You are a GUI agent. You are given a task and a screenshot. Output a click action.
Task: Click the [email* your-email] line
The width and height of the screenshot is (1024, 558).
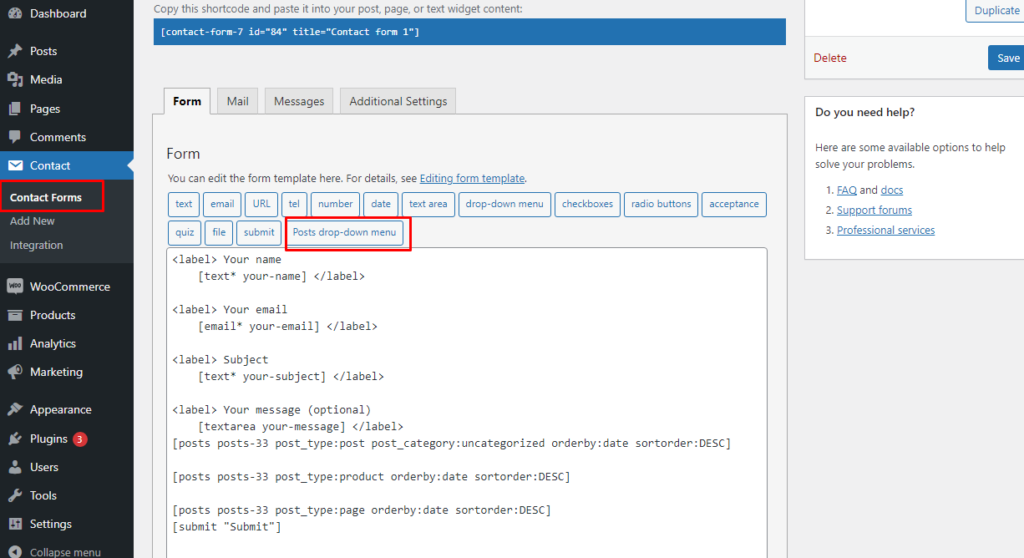point(287,326)
